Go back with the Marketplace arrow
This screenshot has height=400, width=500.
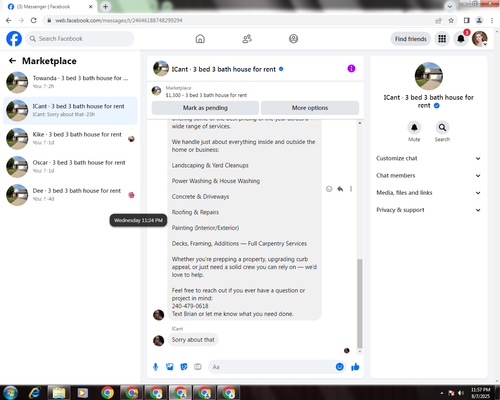pyautogui.click(x=13, y=61)
